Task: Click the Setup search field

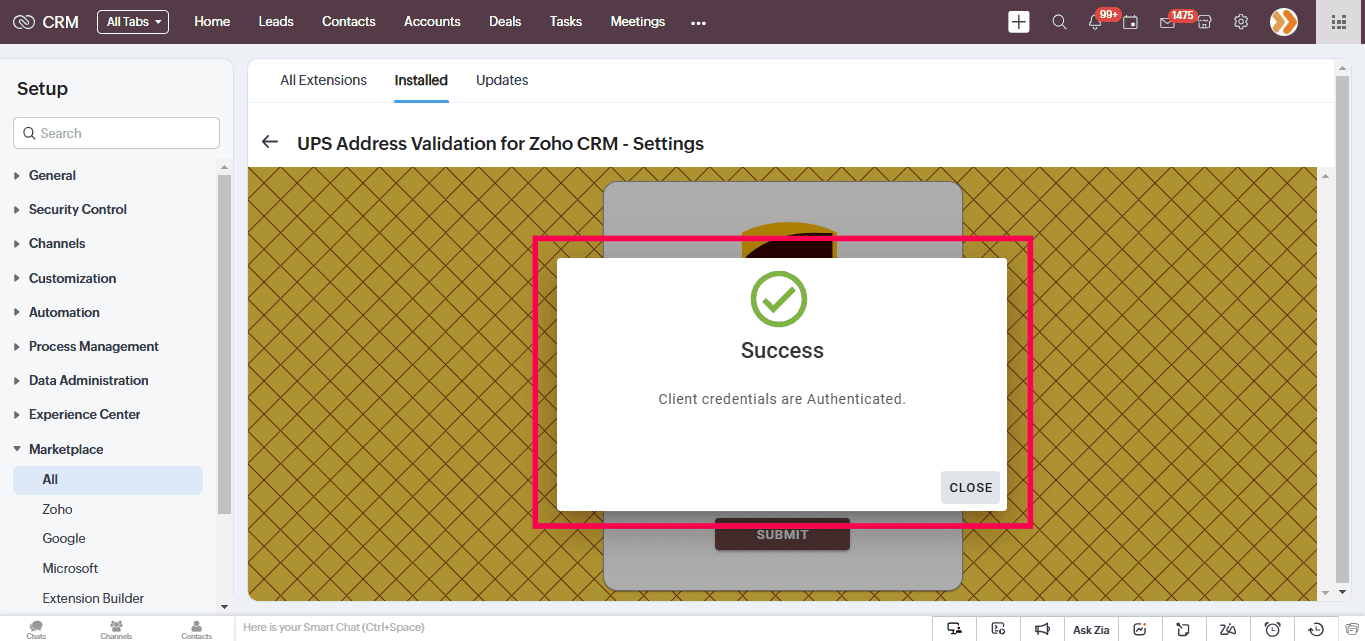Action: (116, 133)
